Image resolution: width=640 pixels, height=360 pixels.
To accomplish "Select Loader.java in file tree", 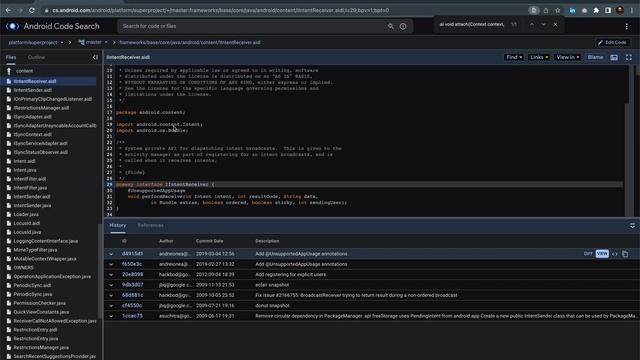I will point(26,215).
